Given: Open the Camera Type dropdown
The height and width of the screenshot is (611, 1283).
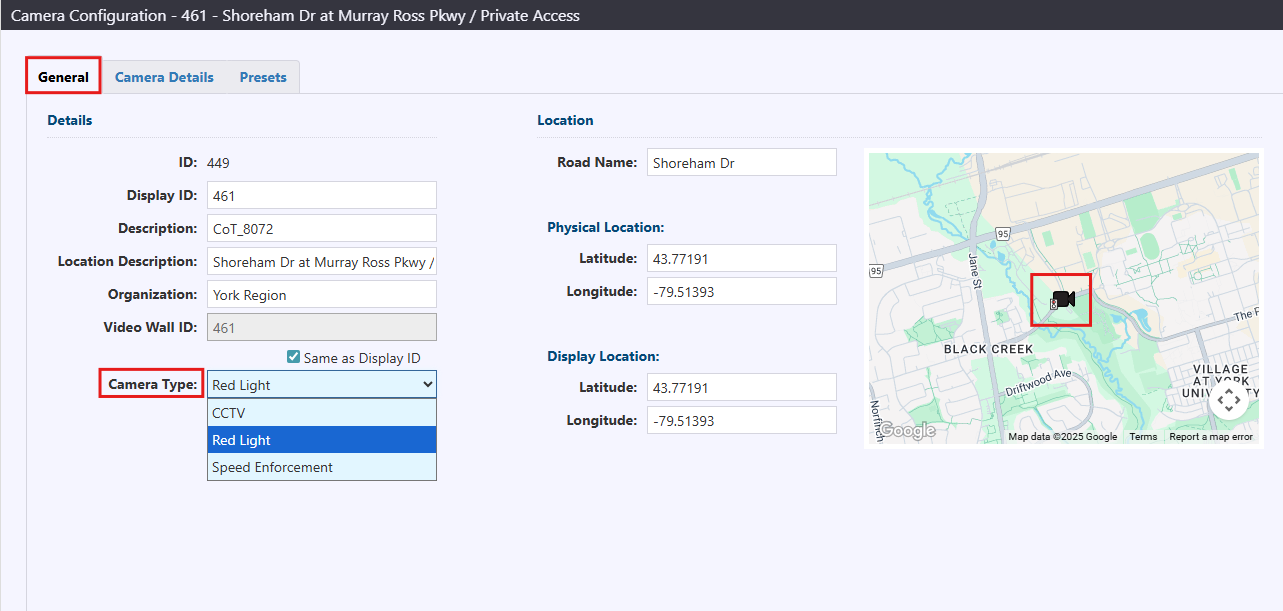Looking at the screenshot, I should click(x=321, y=385).
